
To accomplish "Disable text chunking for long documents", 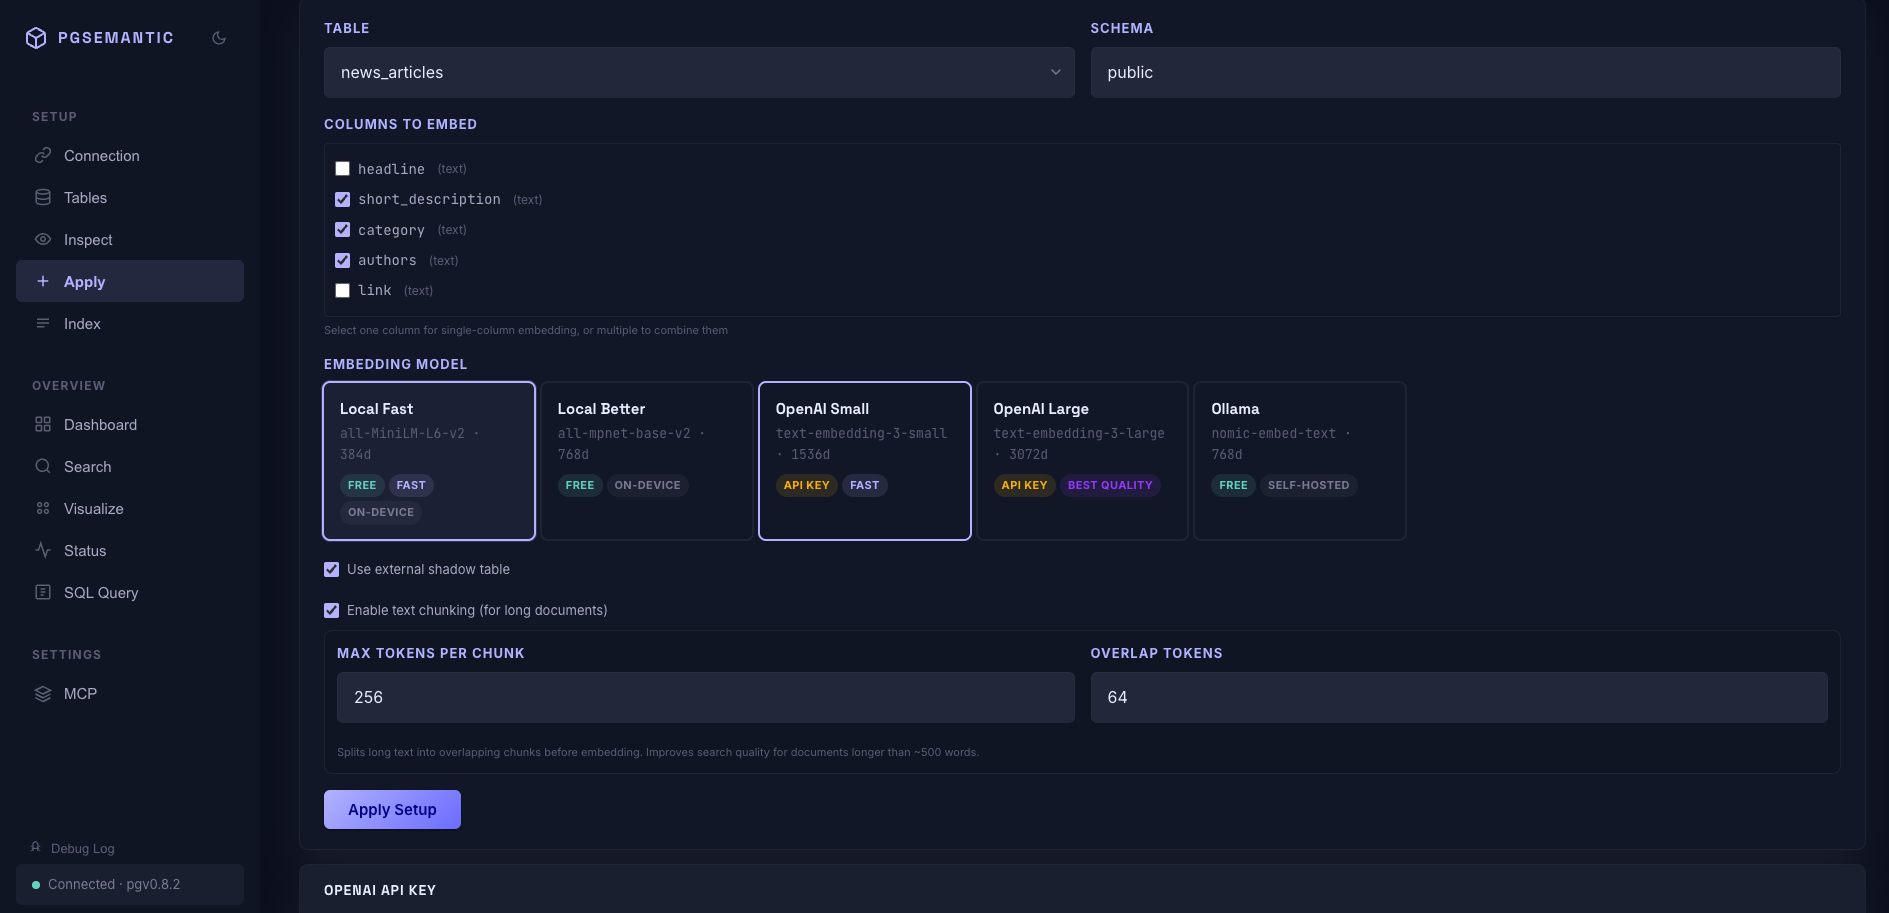I will click(x=331, y=610).
